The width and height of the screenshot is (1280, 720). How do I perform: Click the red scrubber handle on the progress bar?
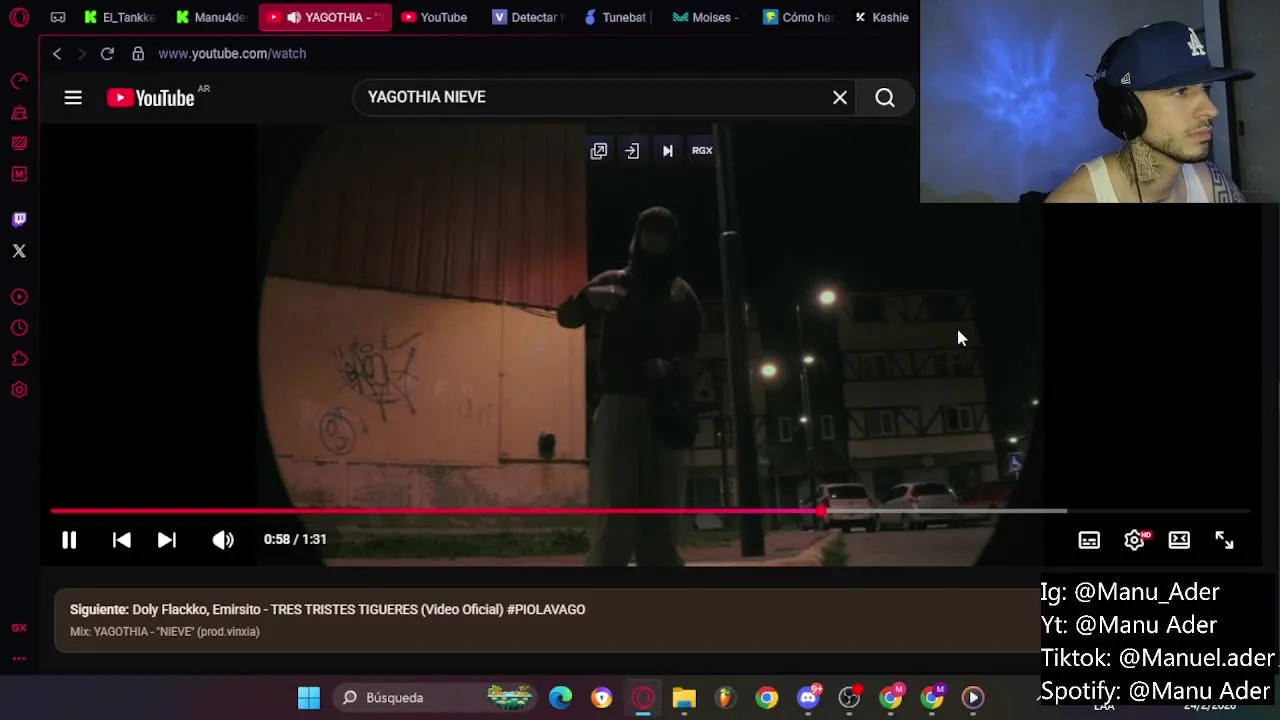click(821, 511)
